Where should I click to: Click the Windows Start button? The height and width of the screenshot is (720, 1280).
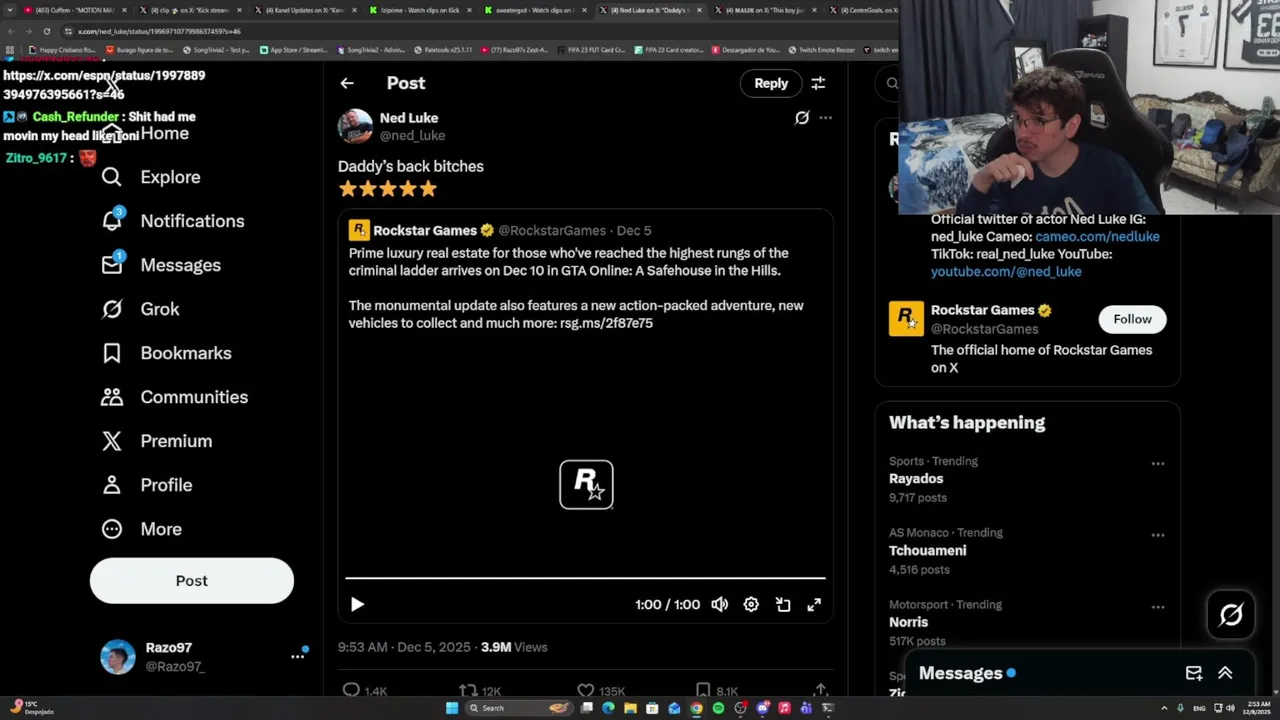pos(452,708)
